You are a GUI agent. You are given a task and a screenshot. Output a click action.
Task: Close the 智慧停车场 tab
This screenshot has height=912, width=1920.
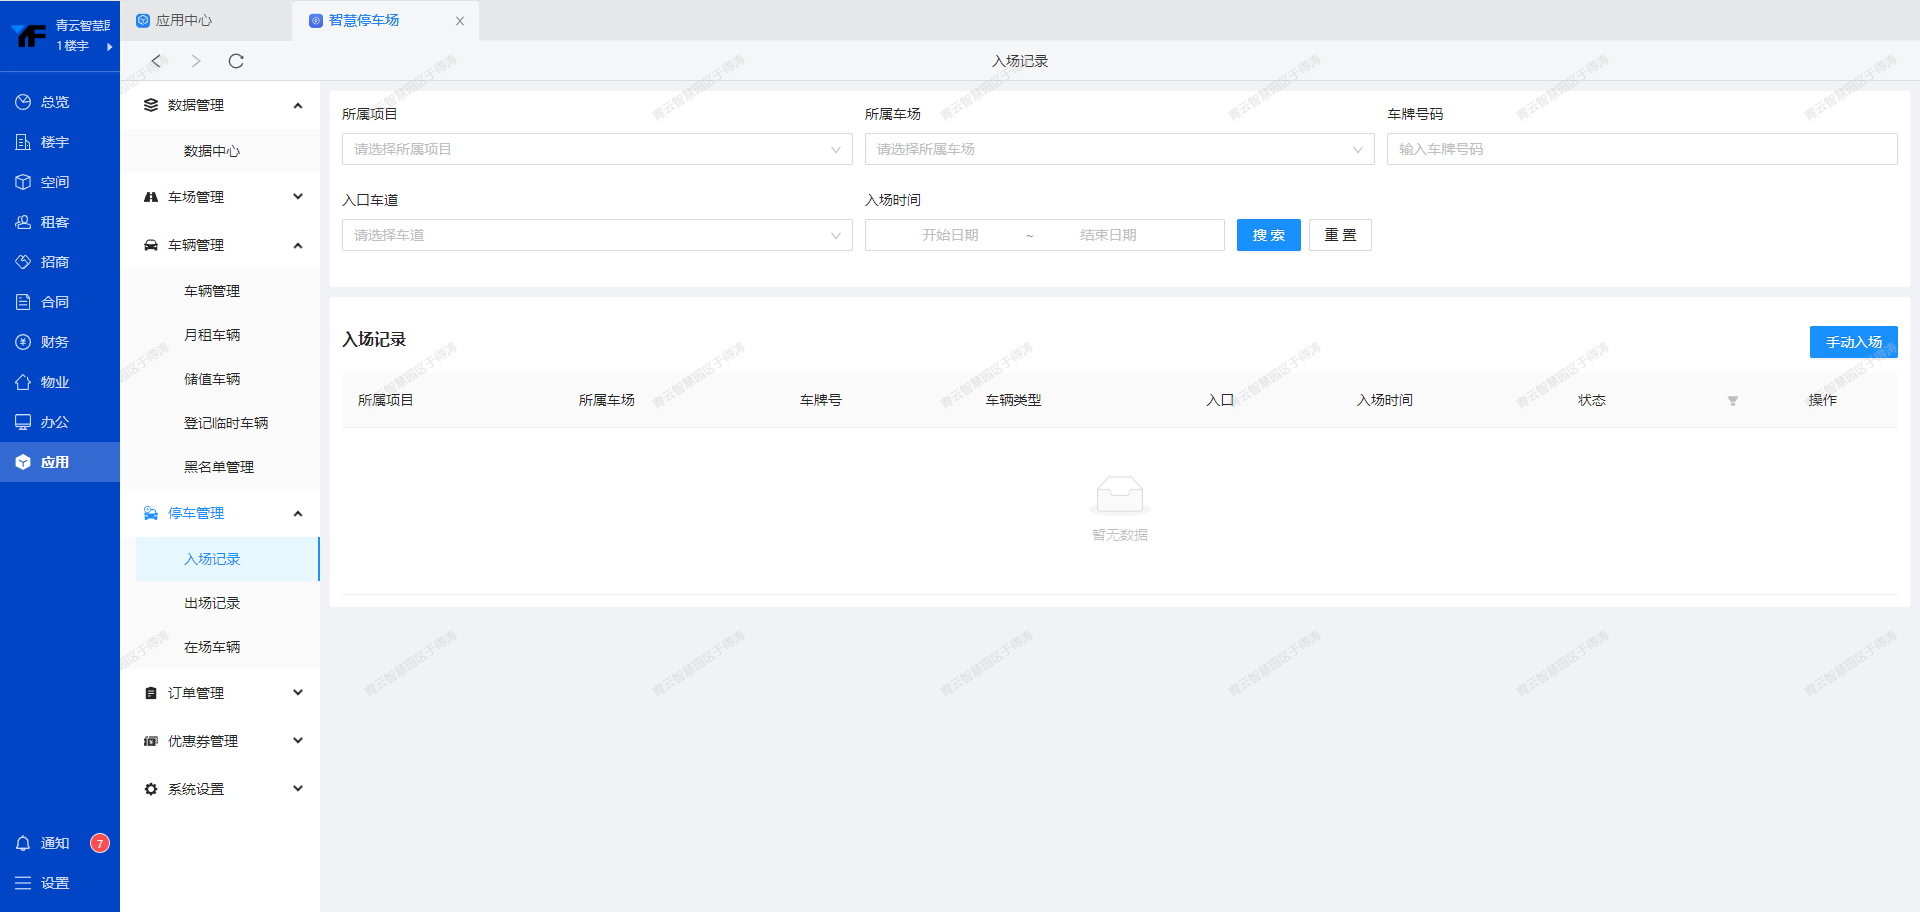coord(460,21)
